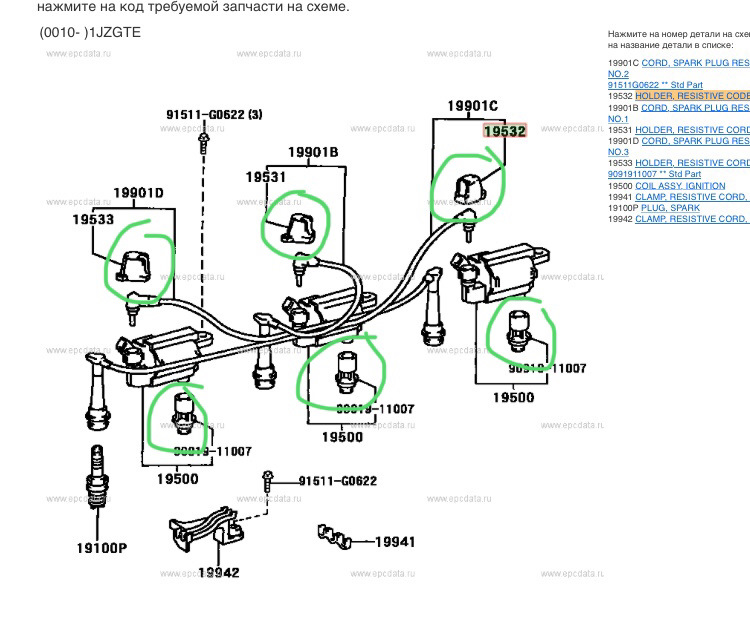Click the 19901D code on the diagram

click(x=138, y=193)
